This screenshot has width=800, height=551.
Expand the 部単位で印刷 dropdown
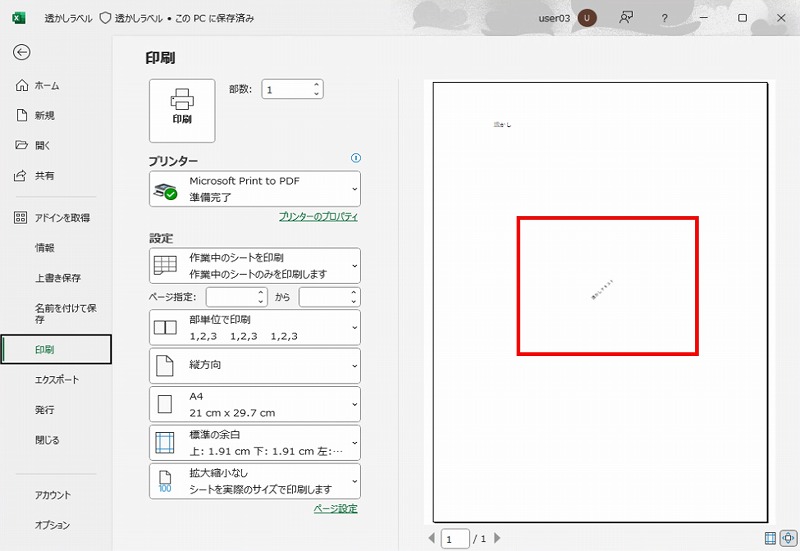255,328
